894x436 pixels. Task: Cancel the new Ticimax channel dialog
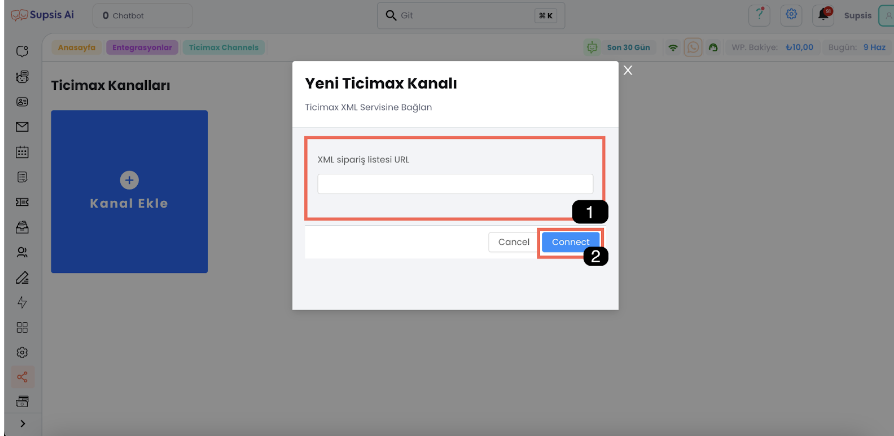[x=513, y=242]
